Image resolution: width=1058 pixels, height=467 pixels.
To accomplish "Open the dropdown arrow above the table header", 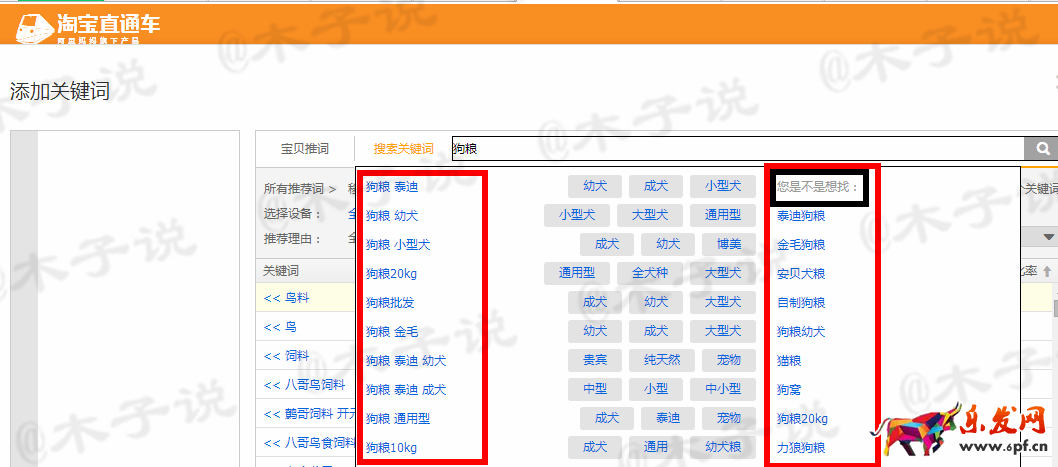I will coord(1048,237).
